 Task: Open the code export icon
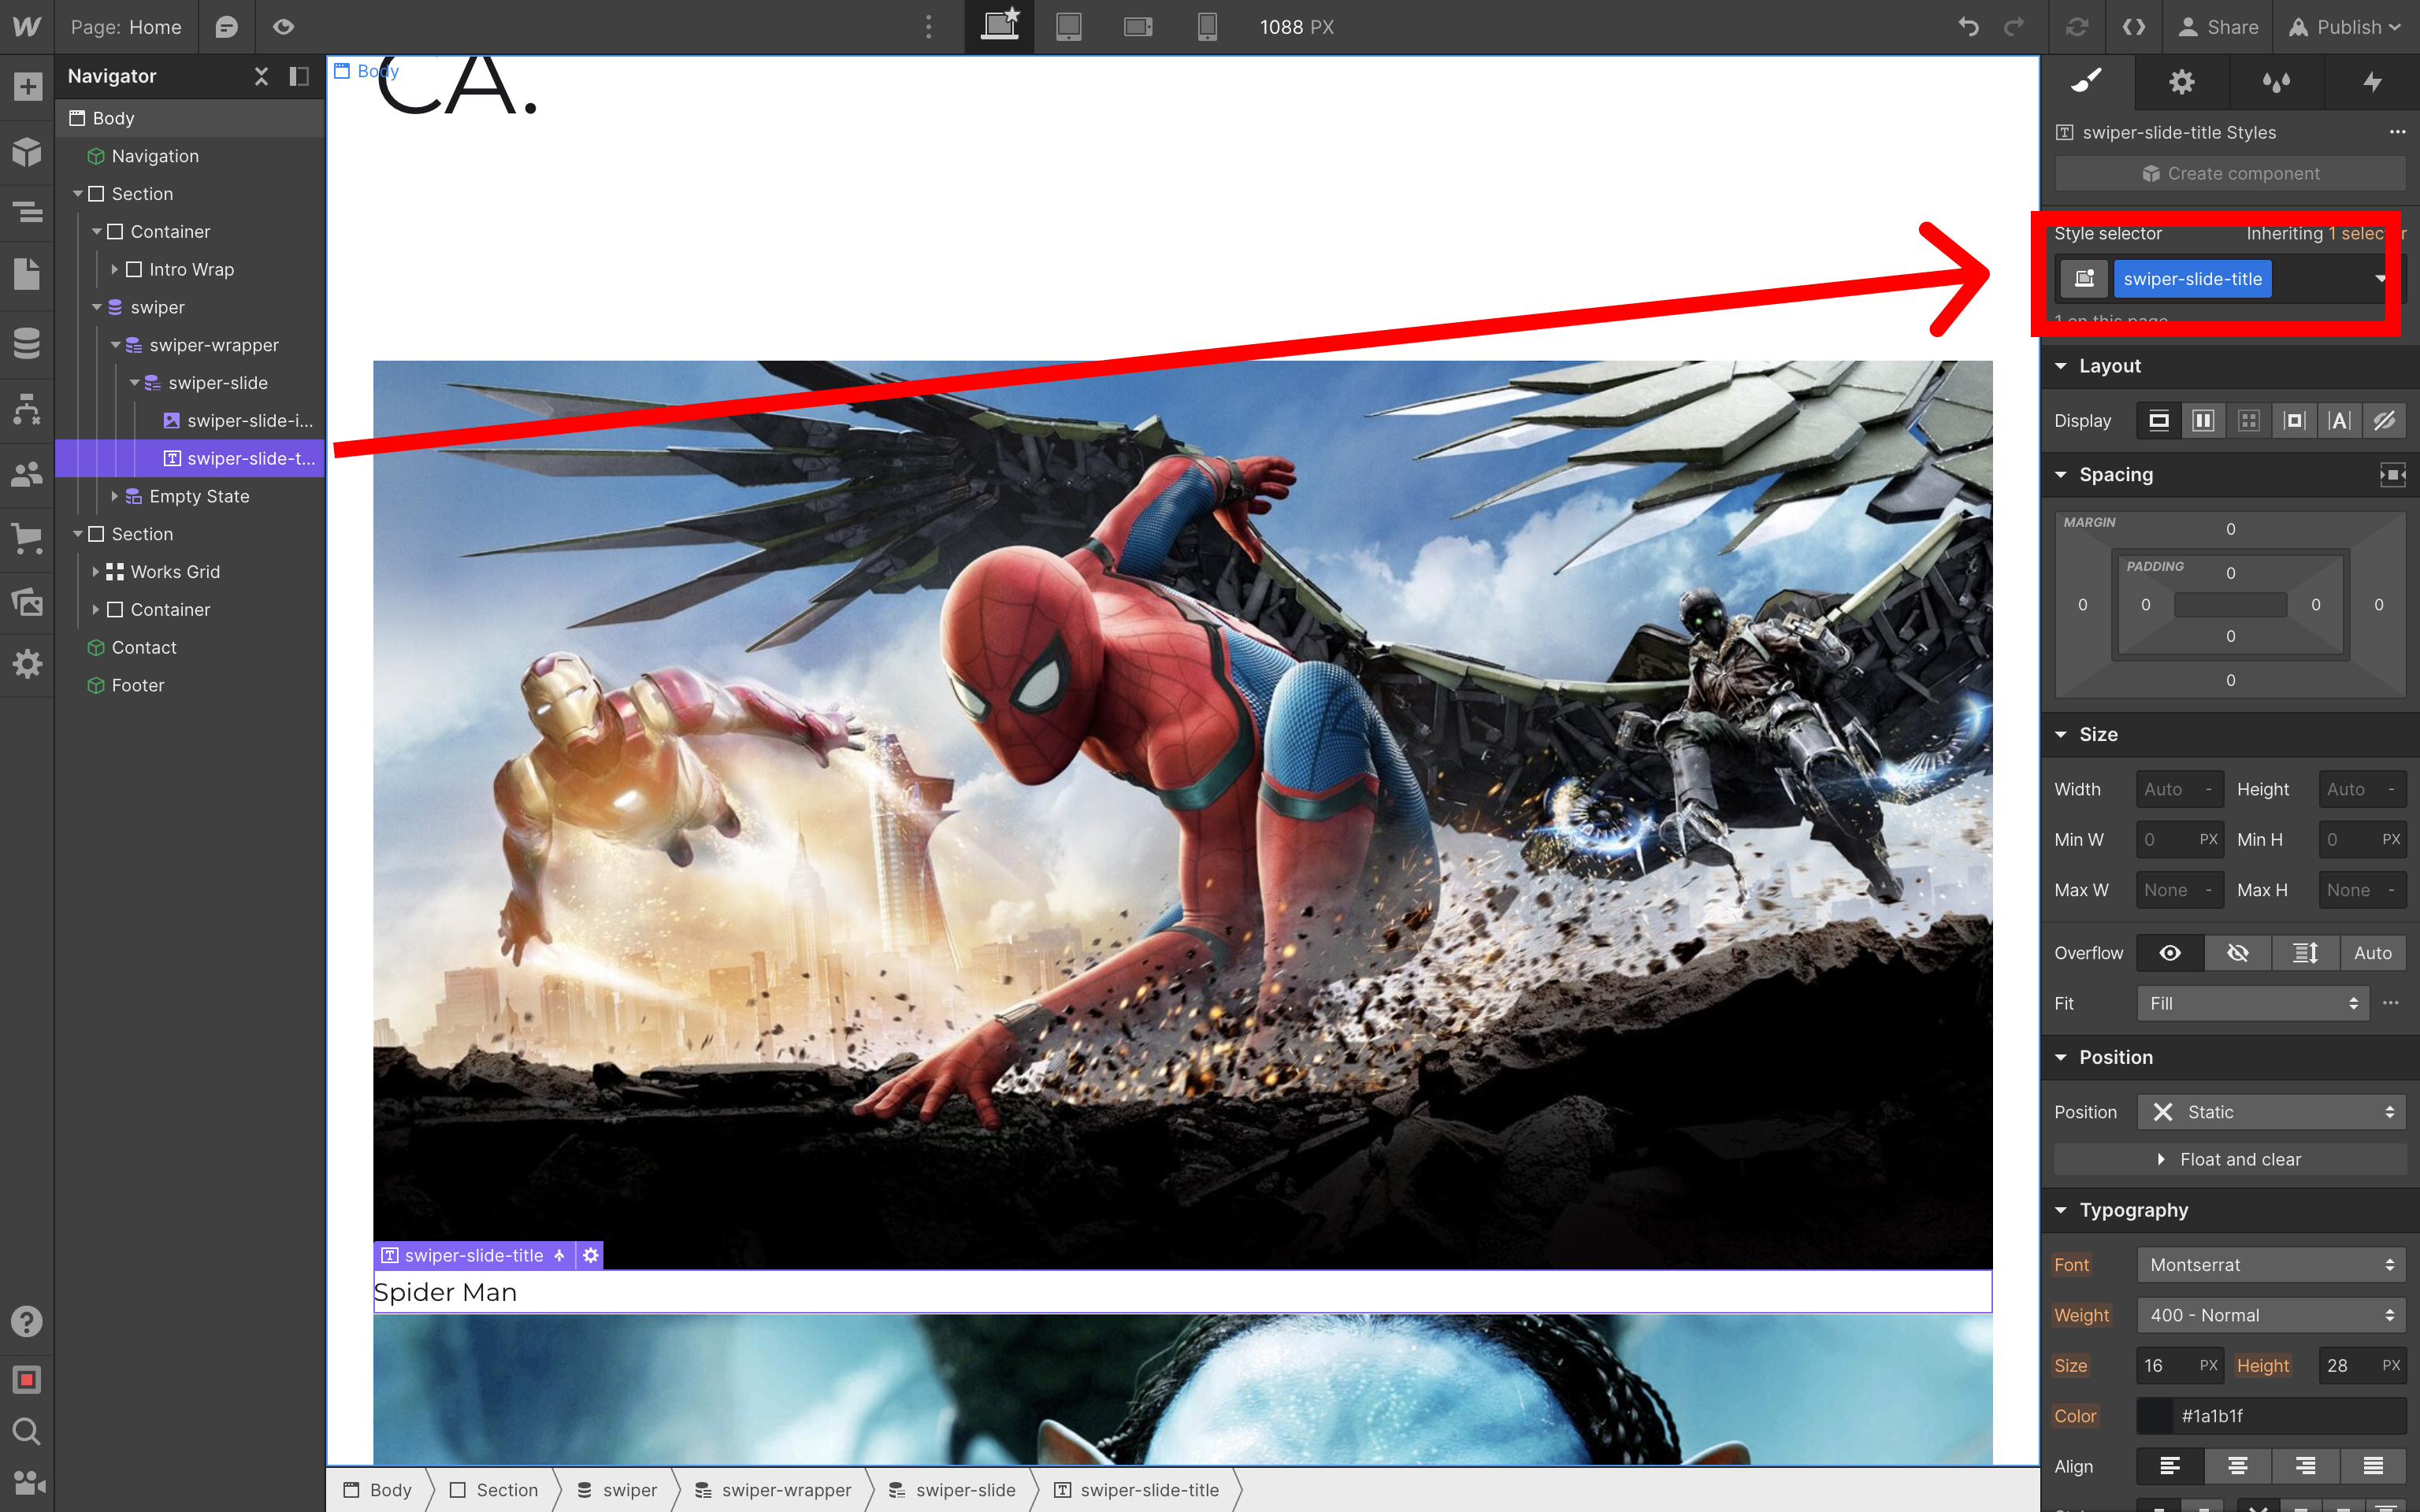coord(2133,27)
